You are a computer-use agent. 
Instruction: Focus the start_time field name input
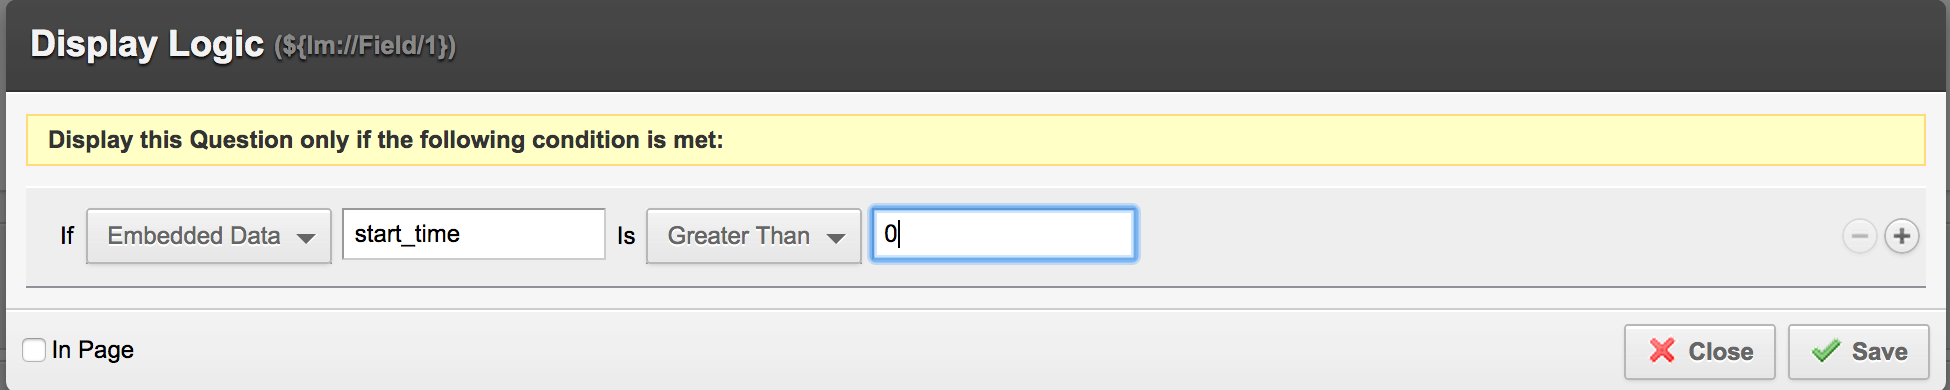[474, 234]
